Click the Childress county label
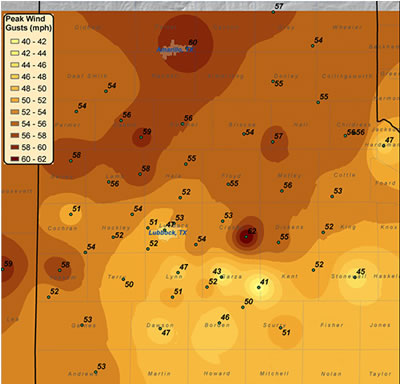400x384 pixels. click(354, 125)
